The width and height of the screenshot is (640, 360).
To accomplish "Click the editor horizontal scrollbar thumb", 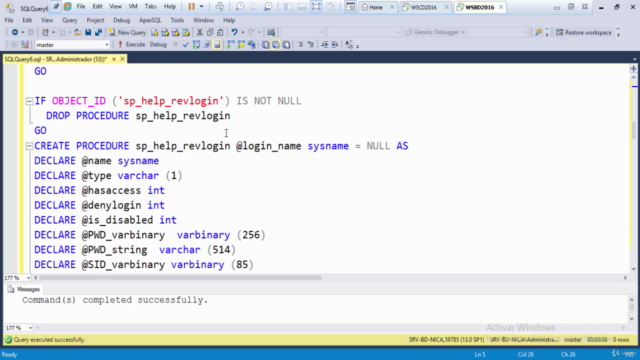I will click(x=180, y=278).
